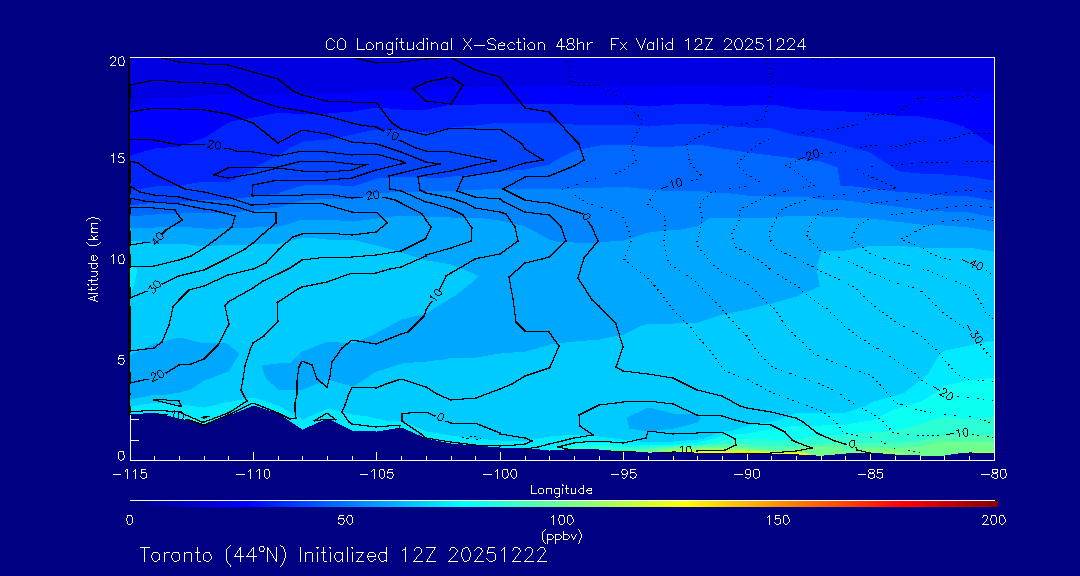Image resolution: width=1080 pixels, height=576 pixels.
Task: Click the 150 label under the colorbar
Action: [777, 520]
